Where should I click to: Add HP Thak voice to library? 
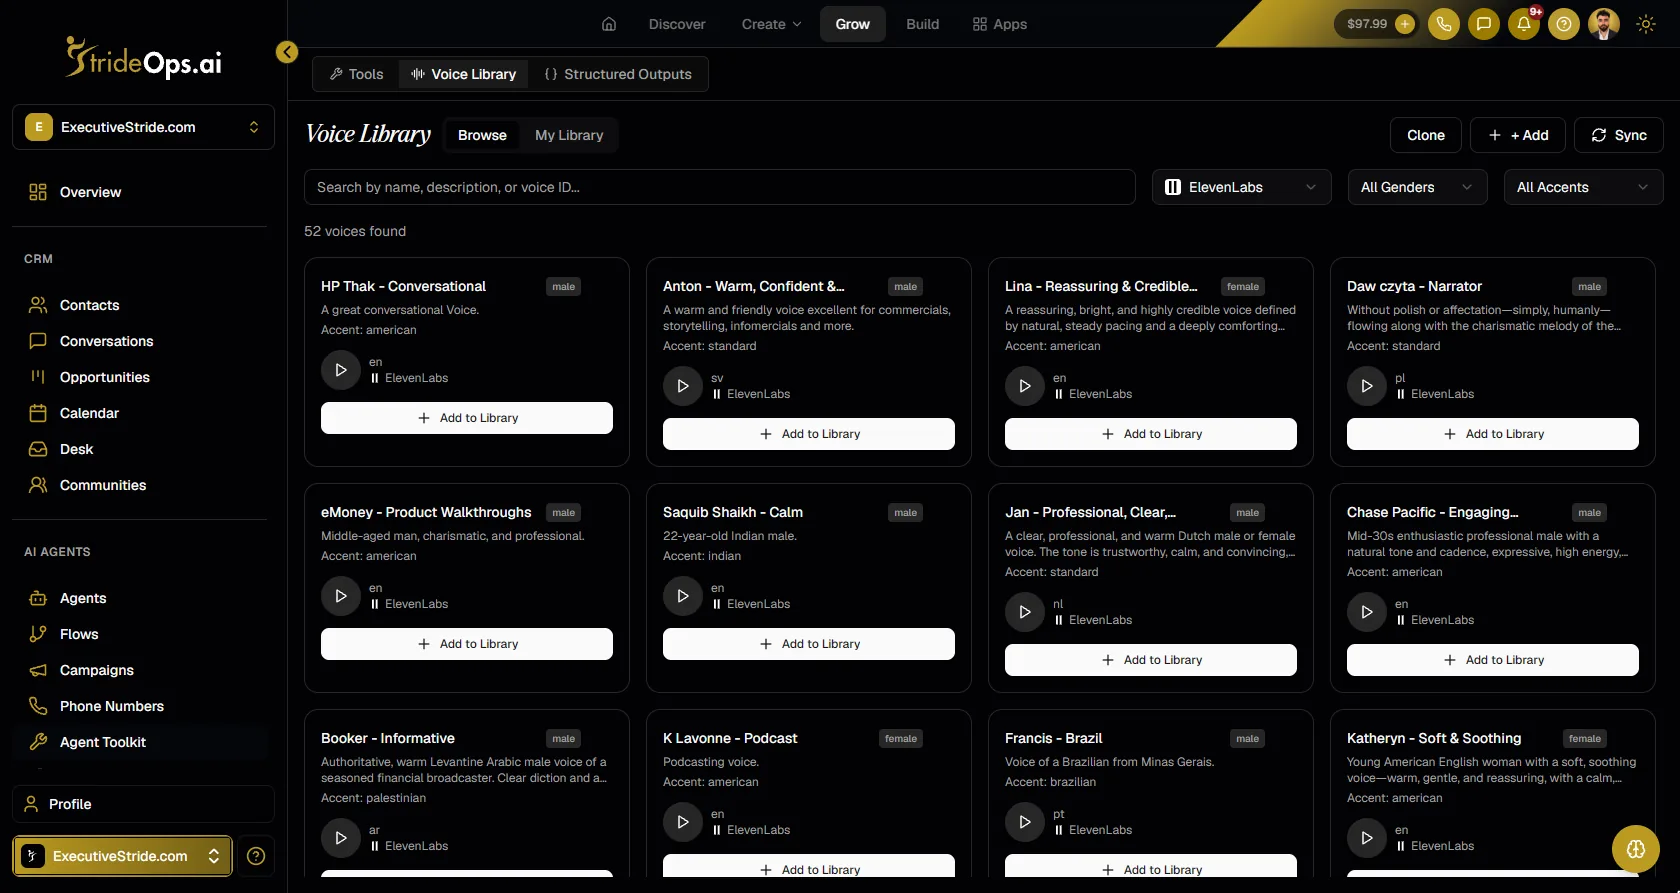pos(467,418)
